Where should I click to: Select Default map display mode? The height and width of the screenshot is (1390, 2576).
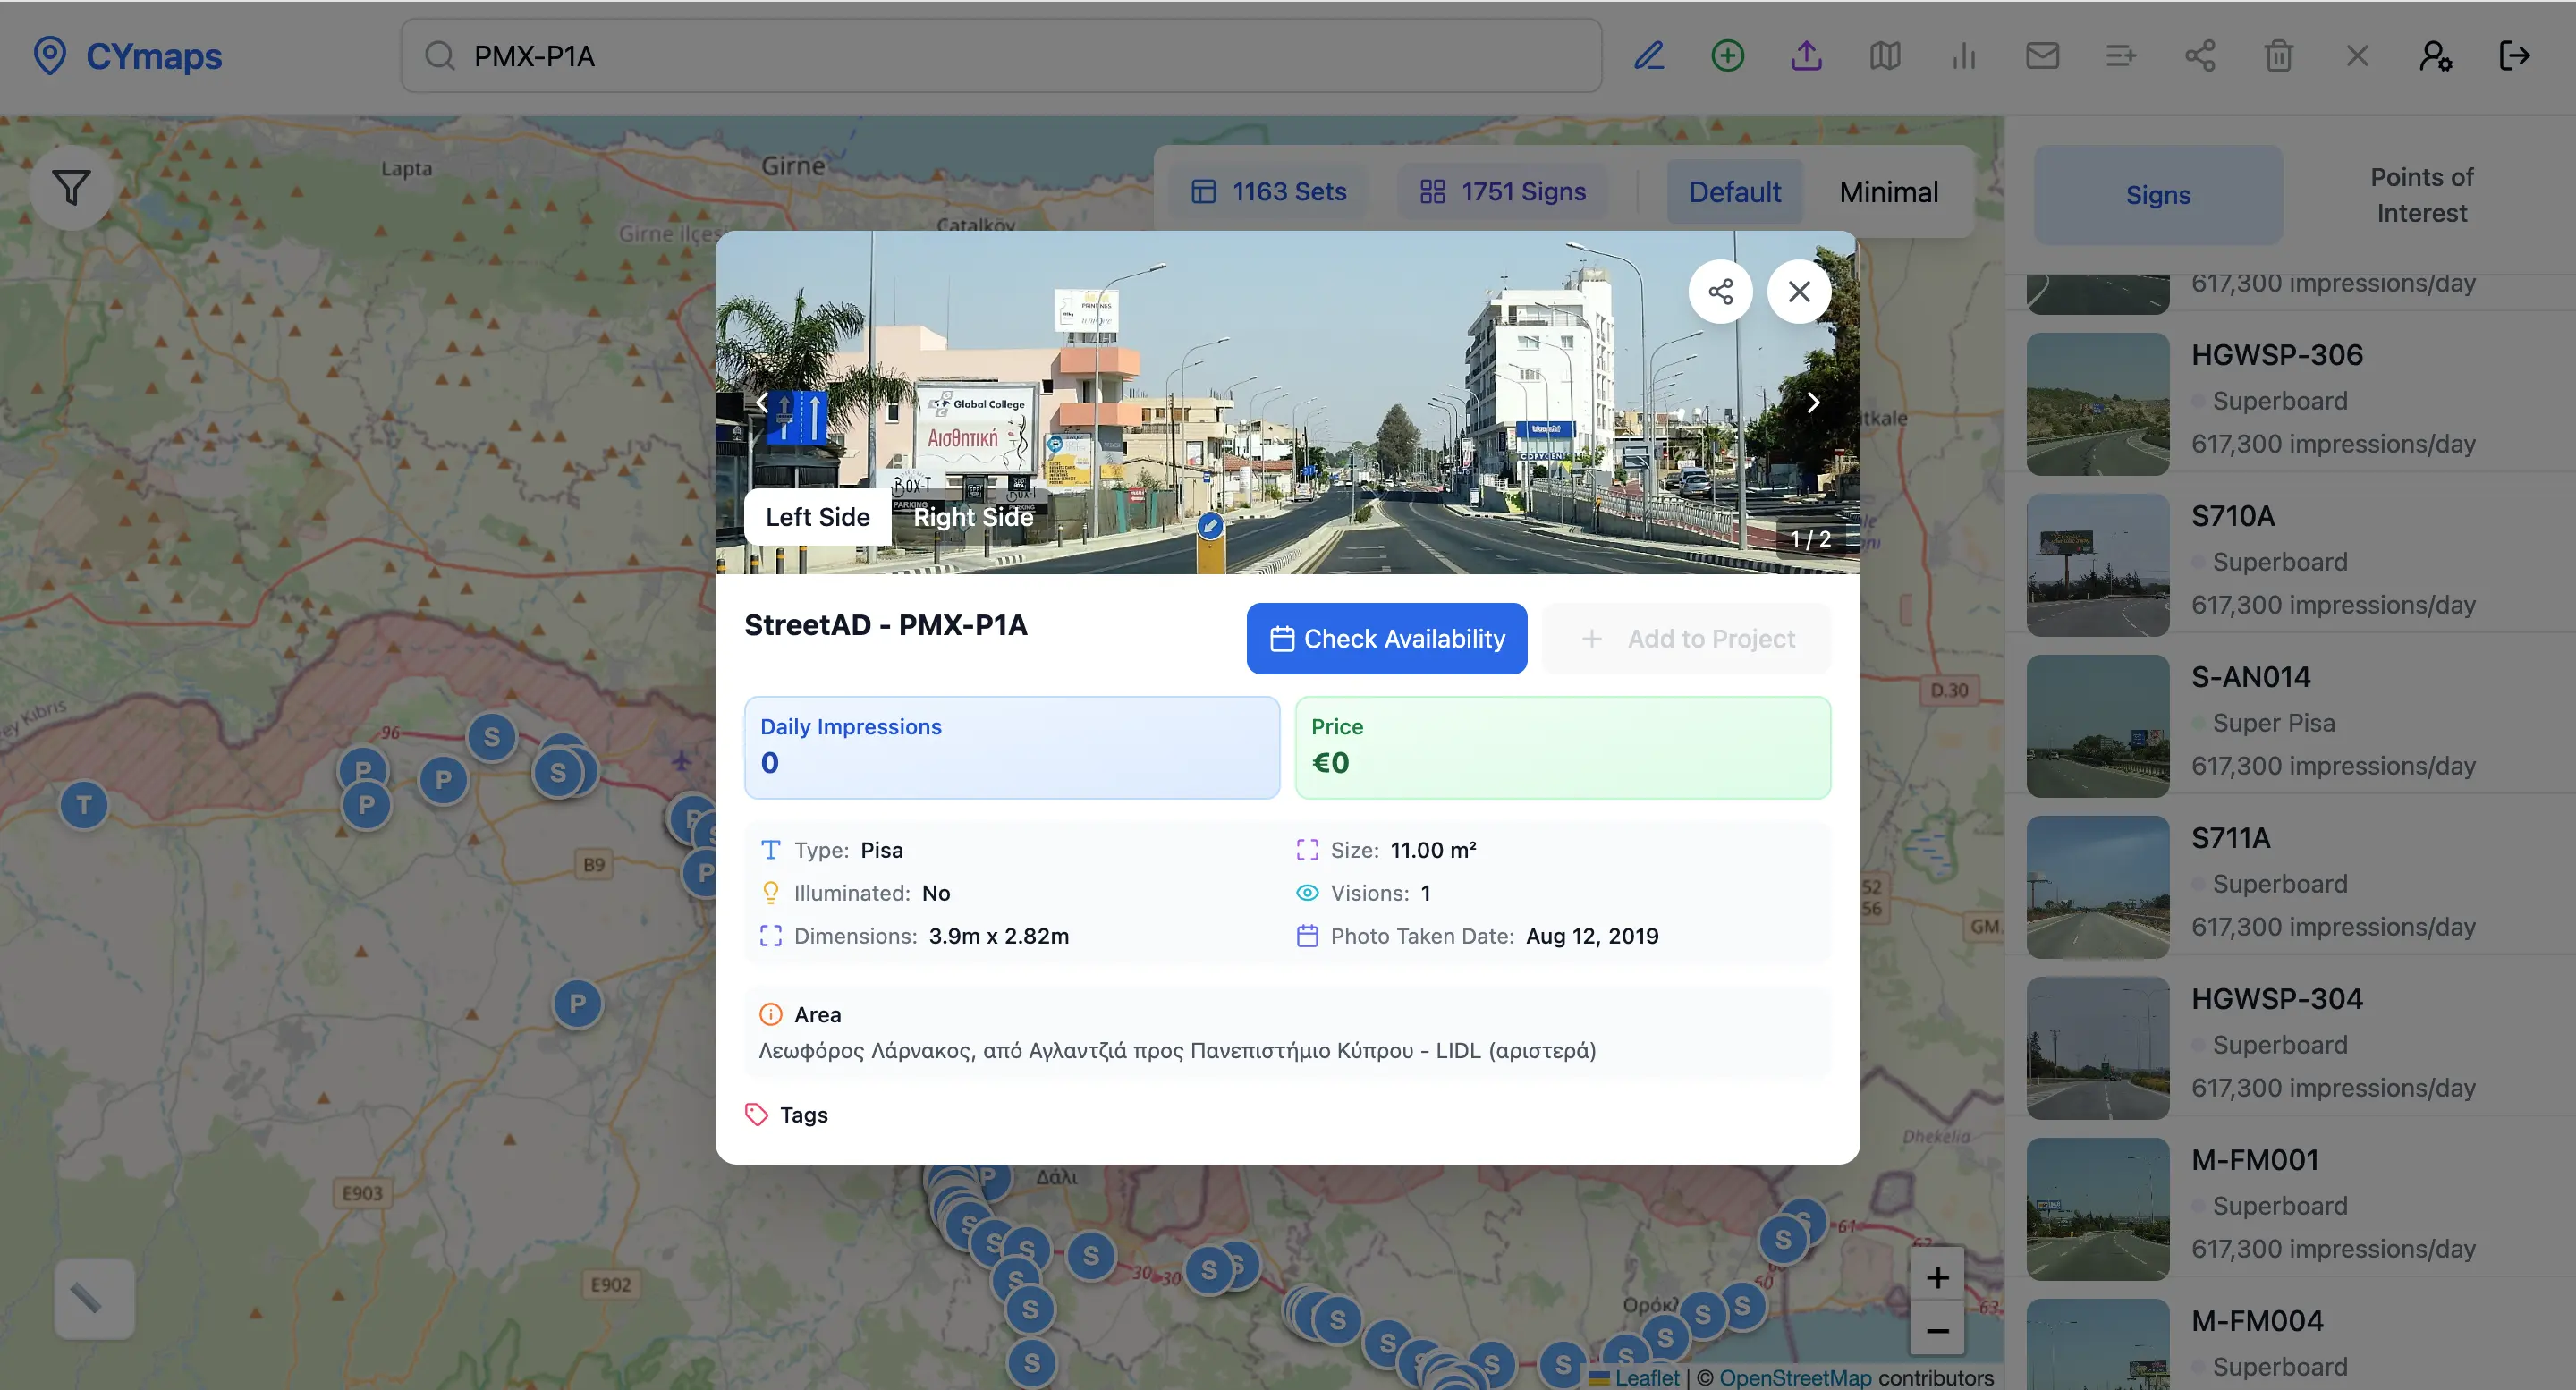(x=1734, y=192)
